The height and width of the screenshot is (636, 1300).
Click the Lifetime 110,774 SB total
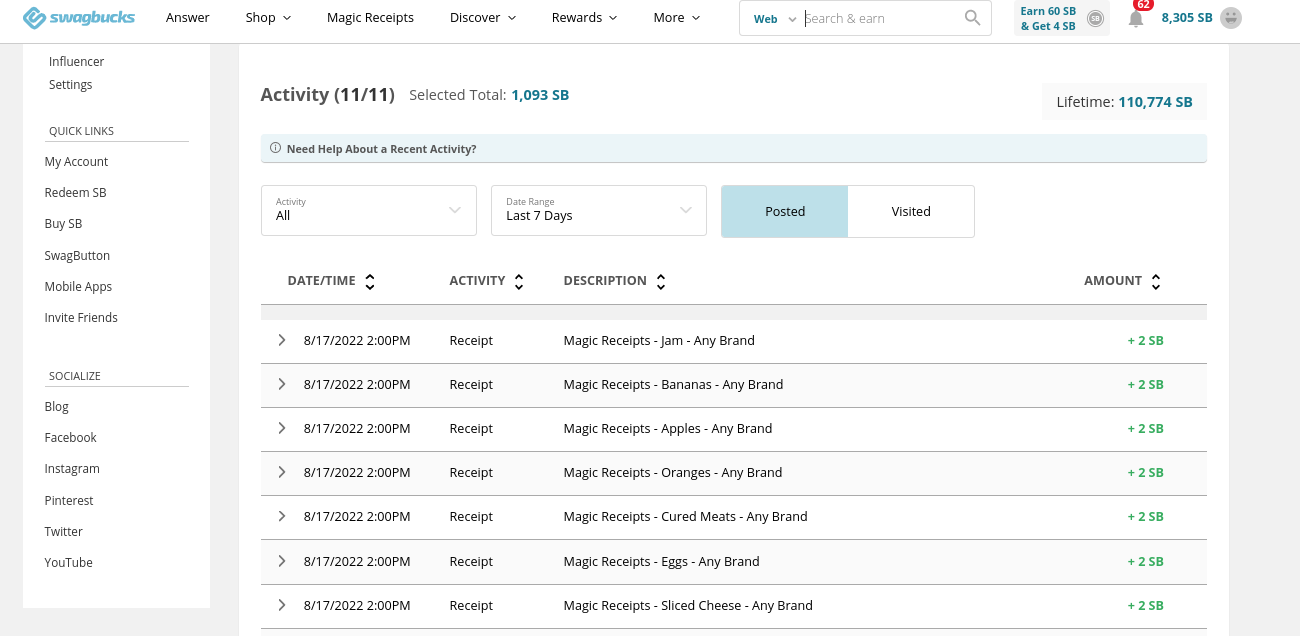(1124, 102)
